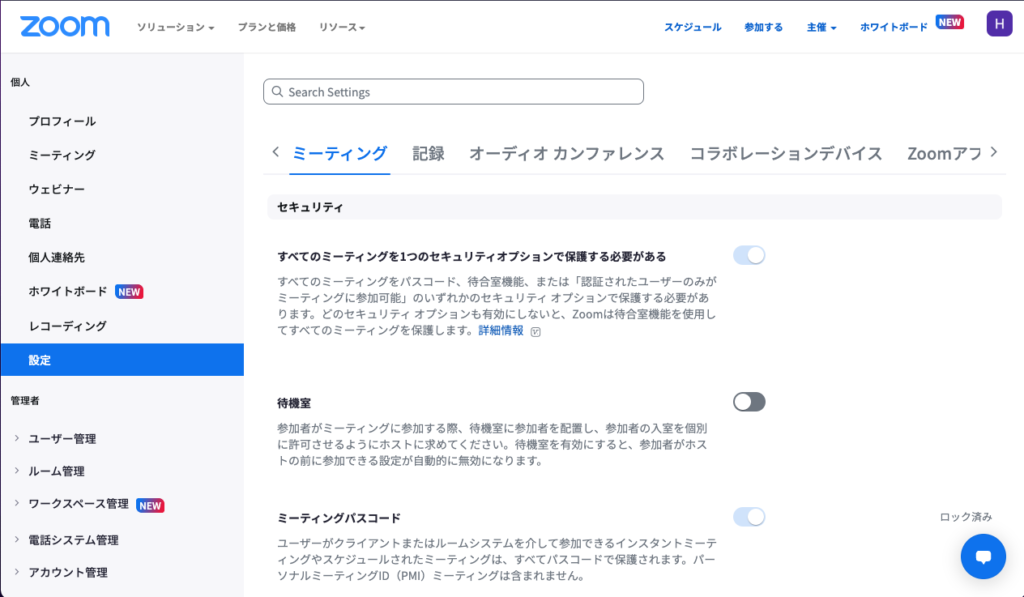Image resolution: width=1024 pixels, height=597 pixels.
Task: Open the ソリューション dropdown menu
Action: point(176,27)
